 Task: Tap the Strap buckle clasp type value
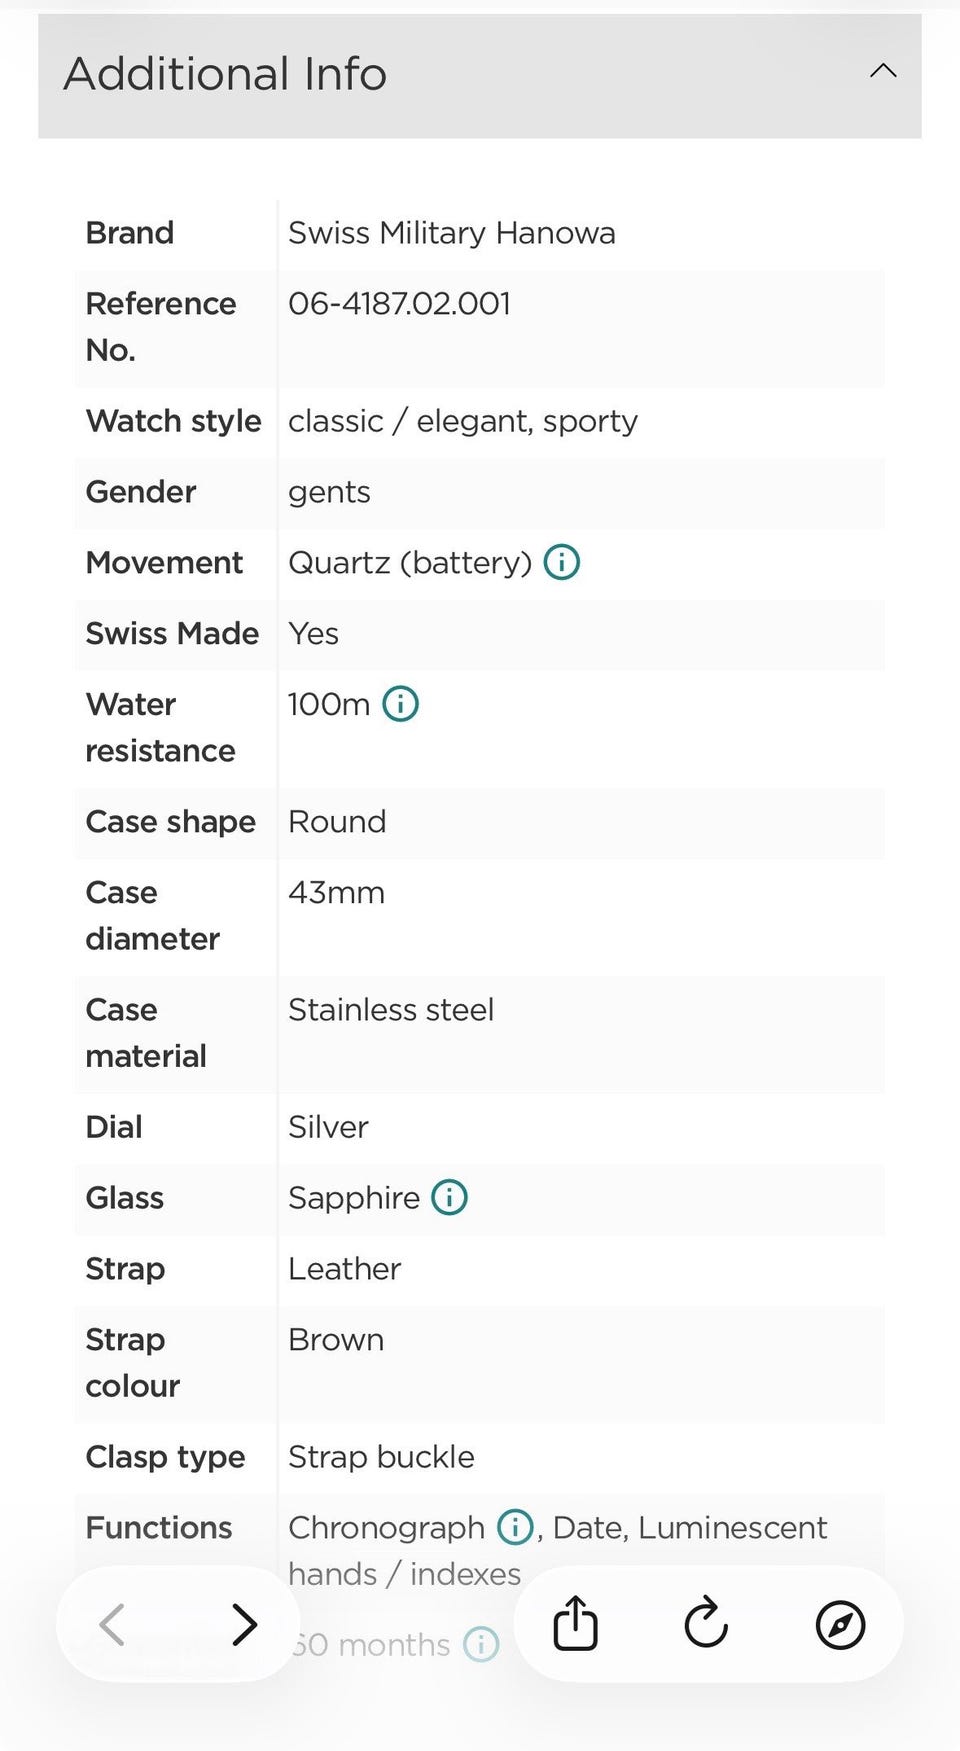pos(381,1457)
